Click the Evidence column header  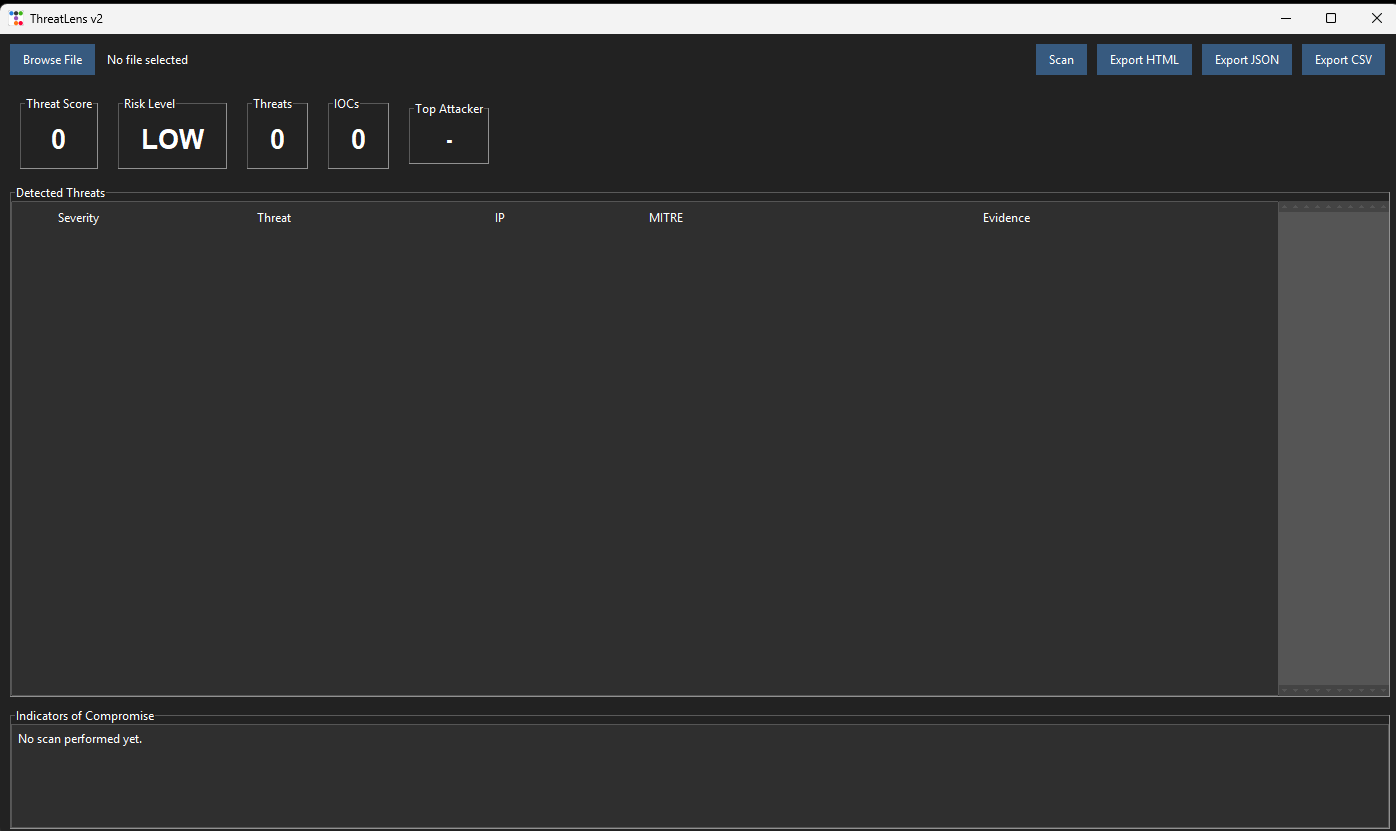click(1006, 218)
